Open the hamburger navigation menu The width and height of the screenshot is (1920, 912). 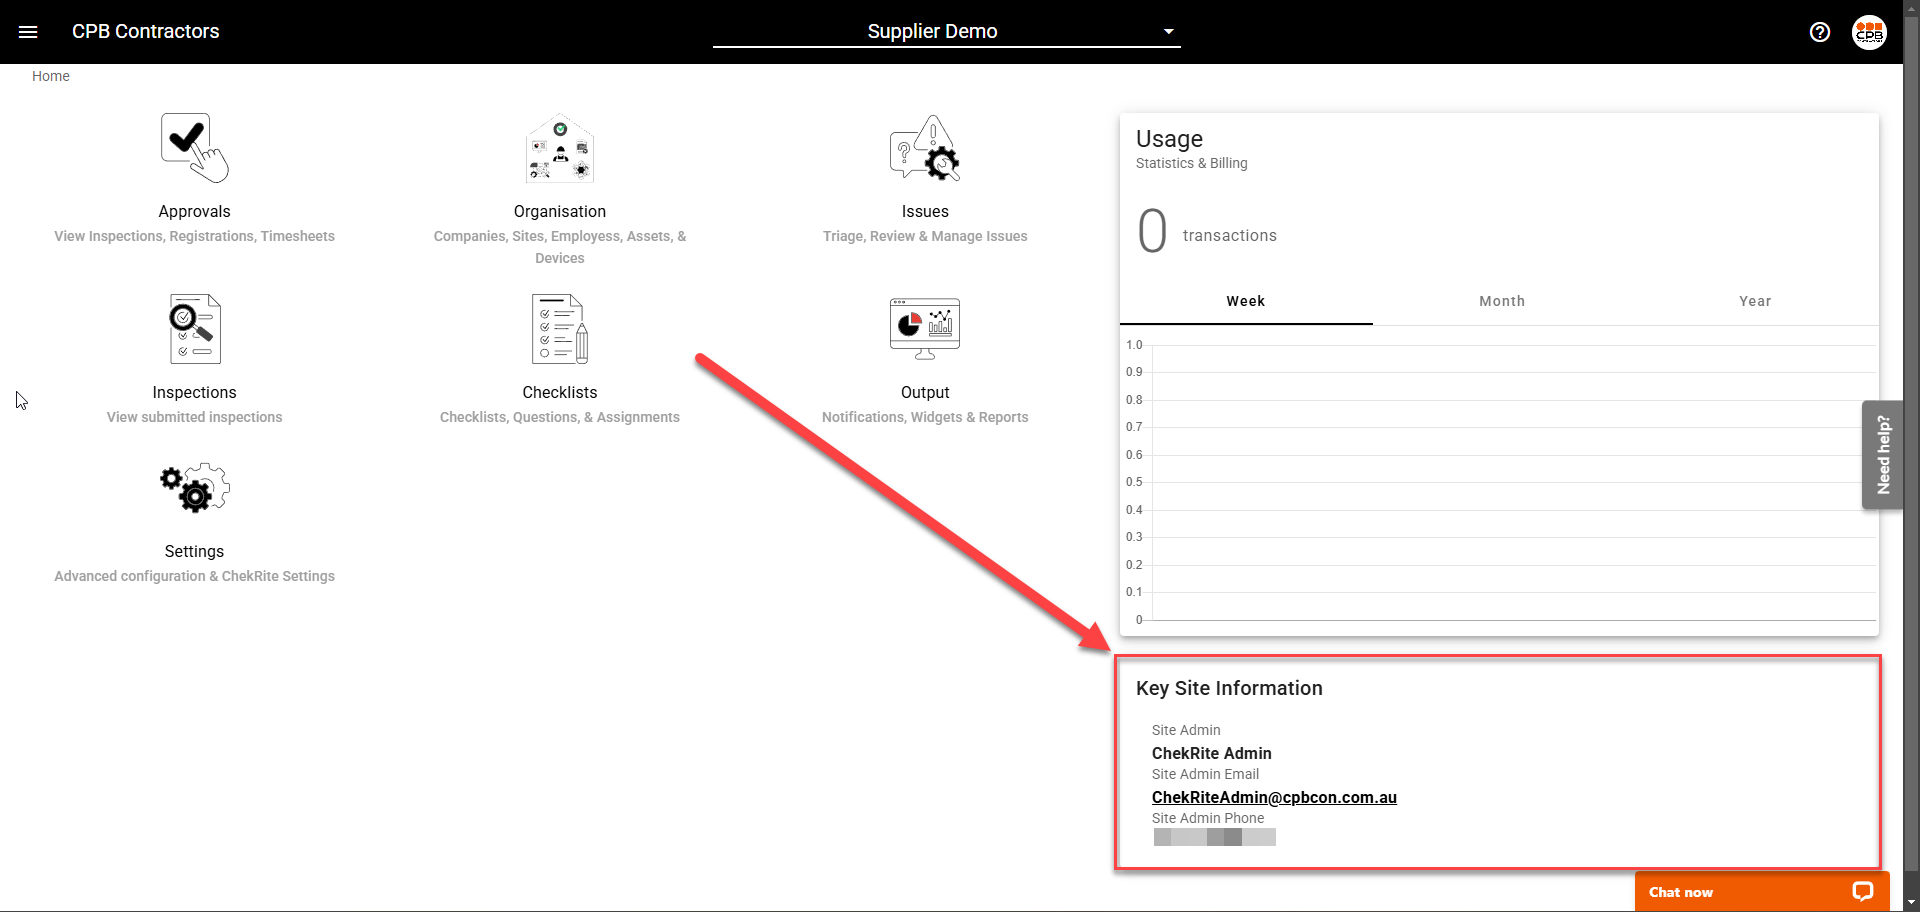pyautogui.click(x=28, y=32)
